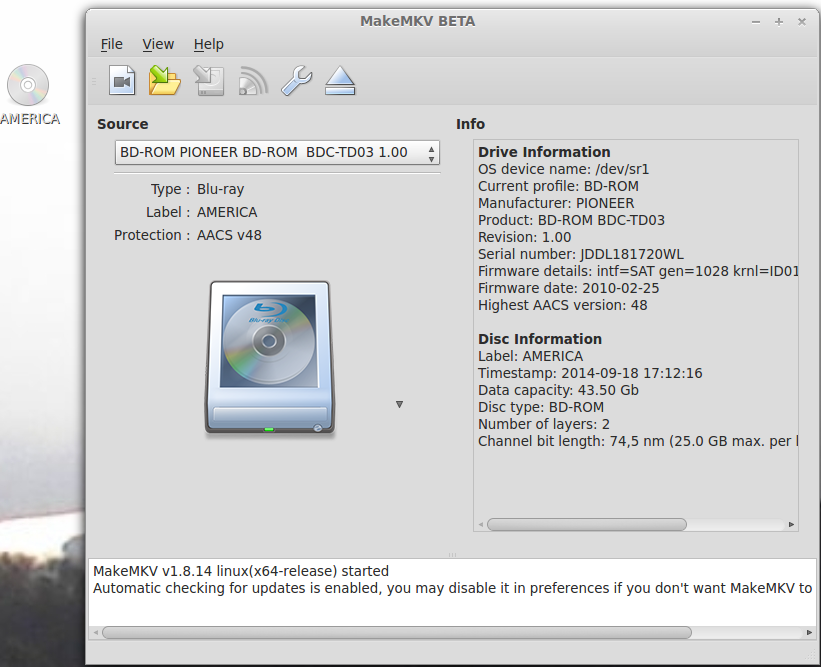Click right arrow of log scrollbar
This screenshot has width=821, height=667.
point(809,632)
